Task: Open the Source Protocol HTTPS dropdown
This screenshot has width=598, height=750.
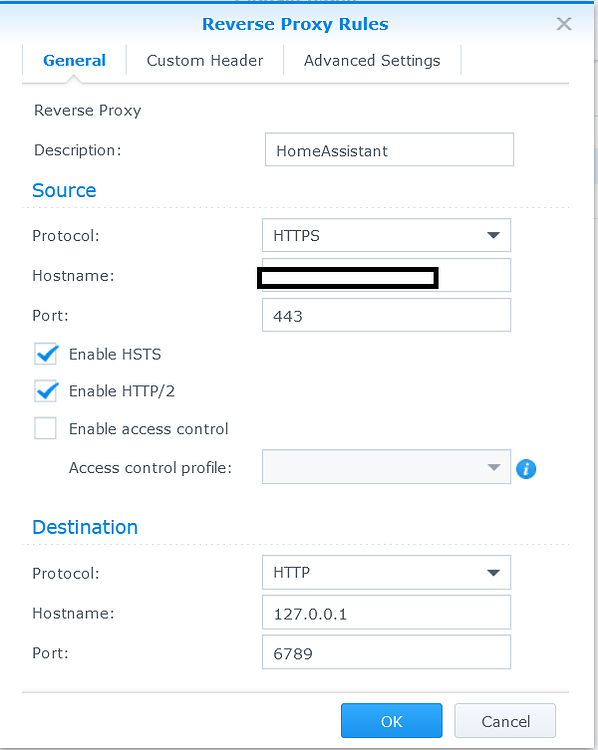Action: coord(386,235)
